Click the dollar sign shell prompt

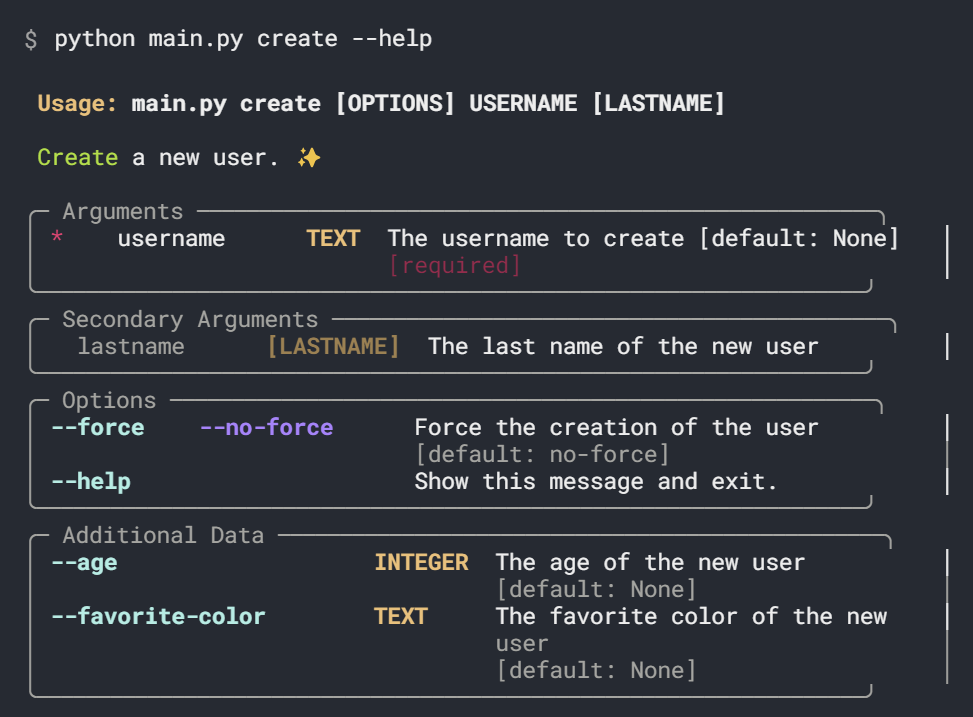pos(31,39)
